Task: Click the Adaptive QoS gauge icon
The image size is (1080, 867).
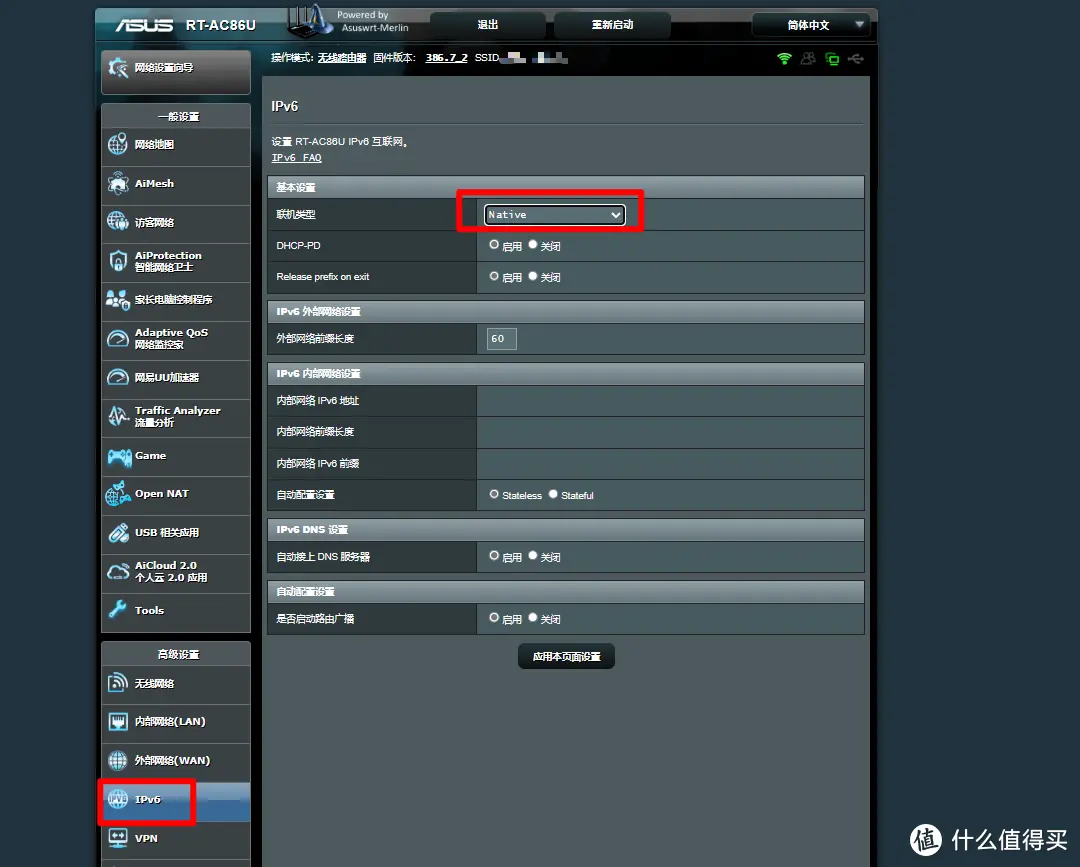Action: tap(117, 338)
